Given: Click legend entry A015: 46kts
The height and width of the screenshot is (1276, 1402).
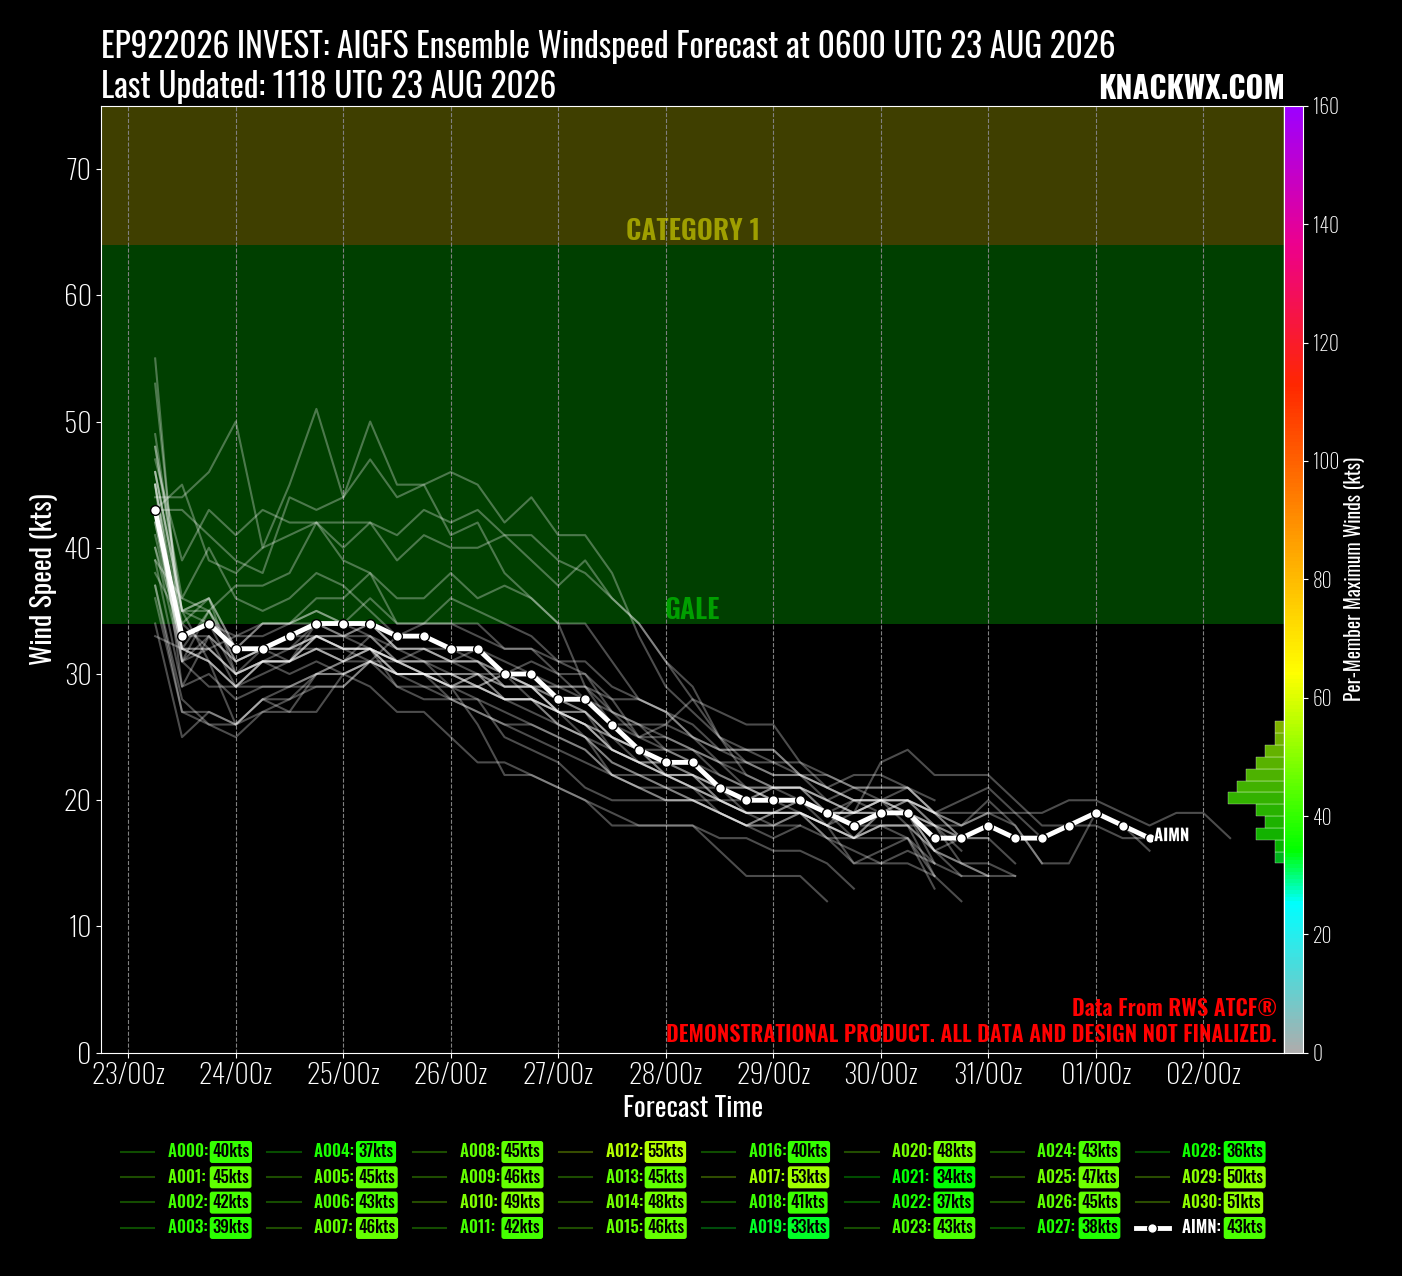Looking at the screenshot, I should click(623, 1227).
